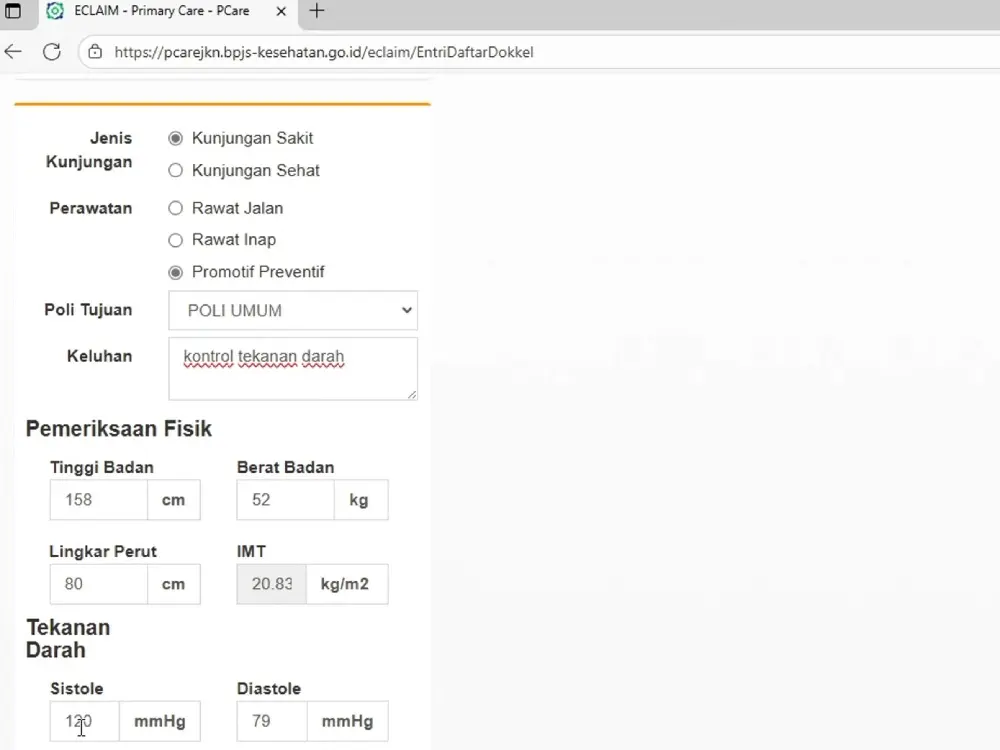
Task: Click the Lingkar Perut input field
Action: [98, 584]
